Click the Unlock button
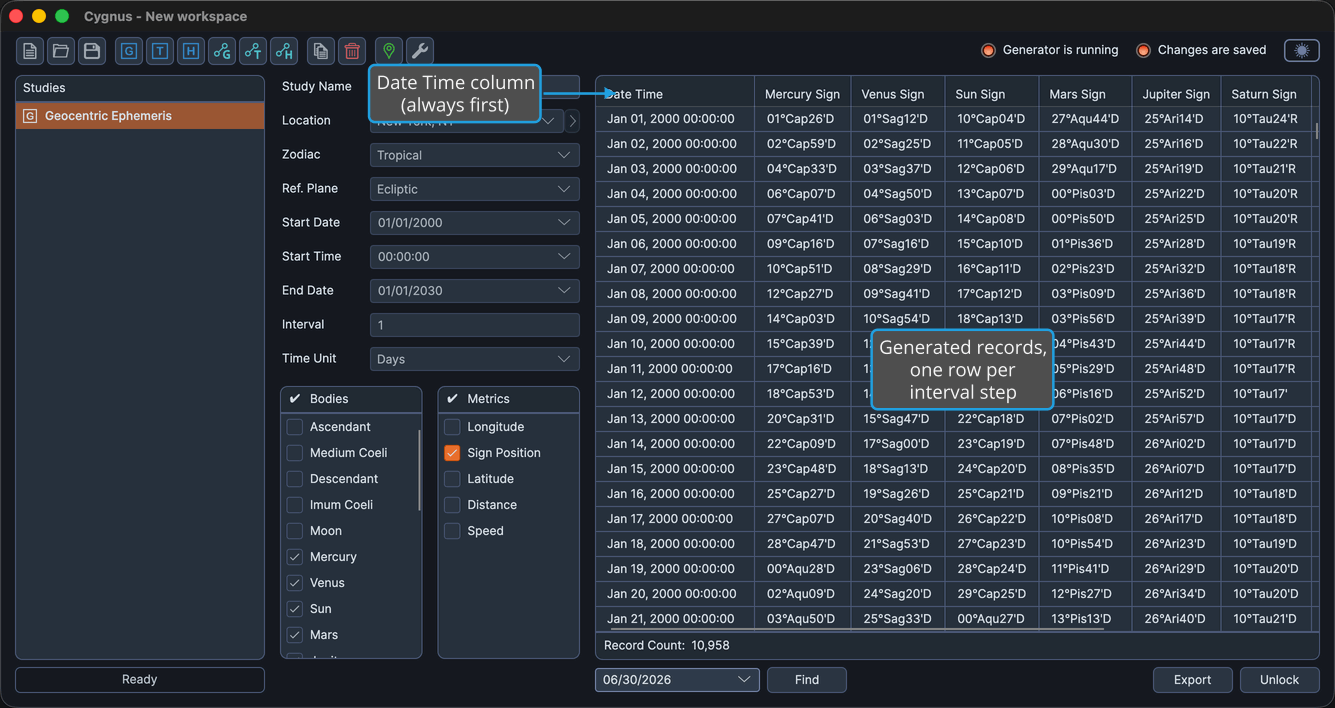This screenshot has height=708, width=1335. [x=1279, y=680]
